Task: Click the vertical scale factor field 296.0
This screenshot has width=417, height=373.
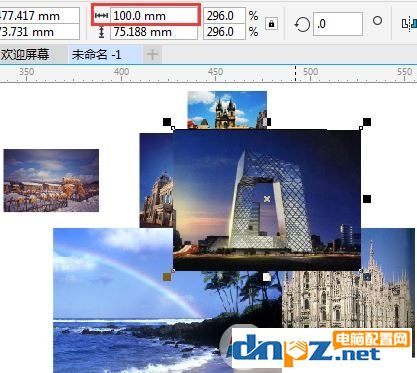Action: (224, 32)
